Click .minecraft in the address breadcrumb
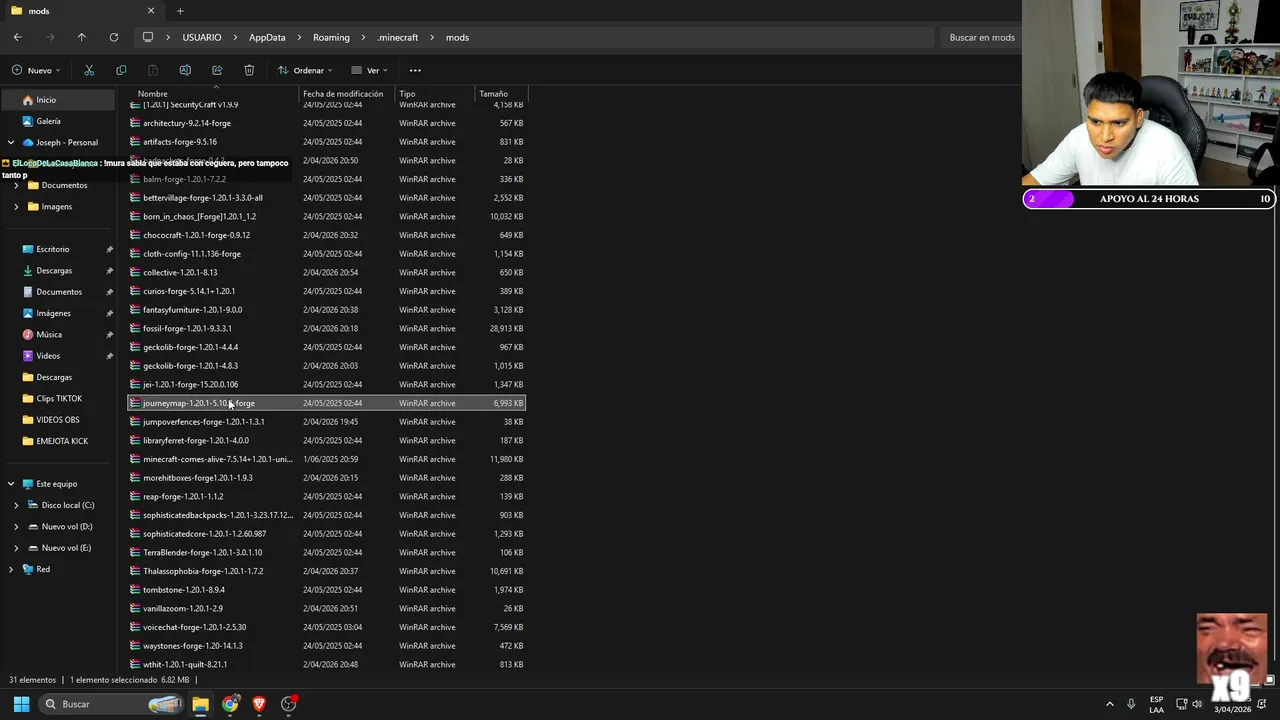This screenshot has width=1280, height=720. pyautogui.click(x=397, y=37)
